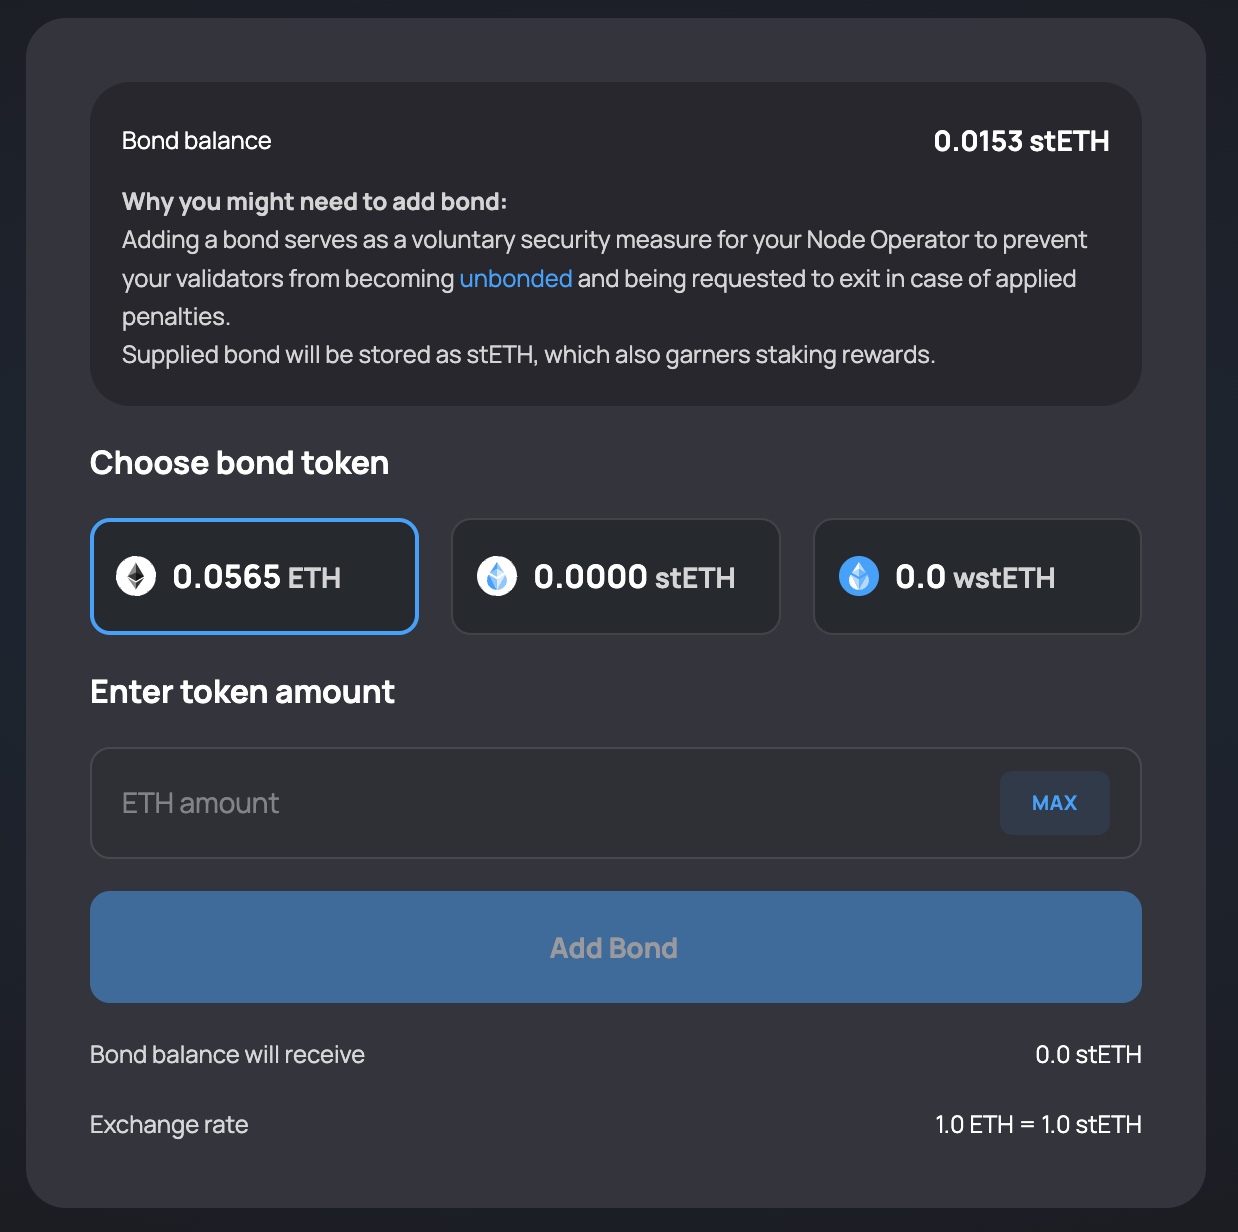The image size is (1238, 1232).
Task: Click the stETH droplet logo icon
Action: [497, 577]
